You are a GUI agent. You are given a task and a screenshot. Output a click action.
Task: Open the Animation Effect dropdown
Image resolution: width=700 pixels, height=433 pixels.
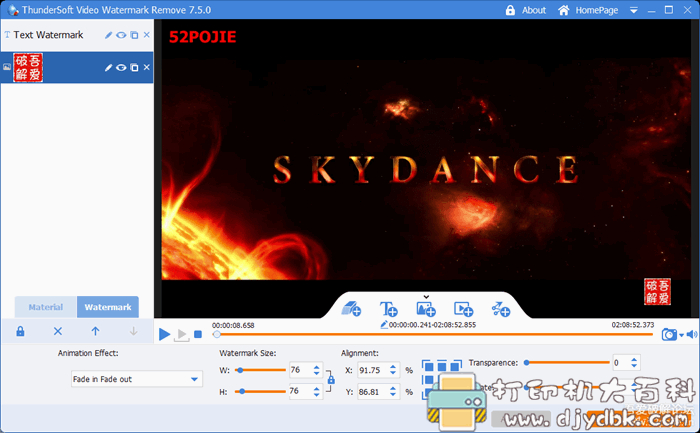tap(137, 379)
